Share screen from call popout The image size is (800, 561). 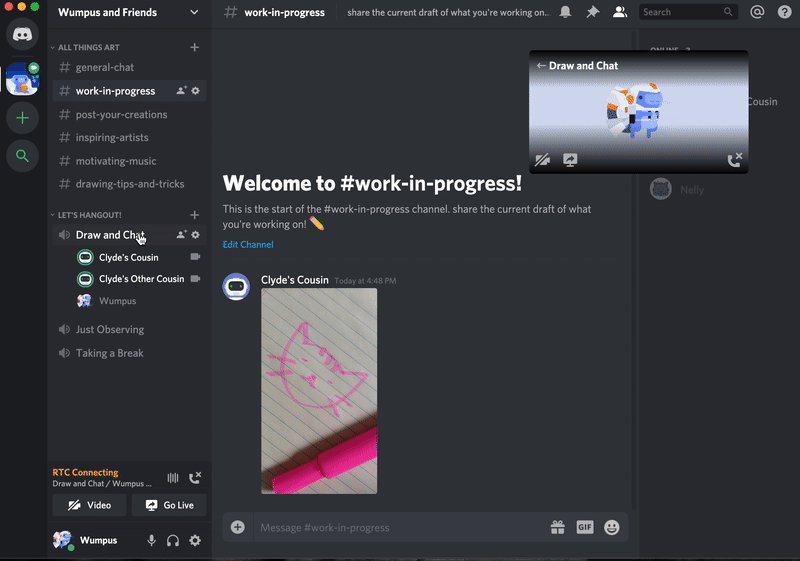click(x=570, y=160)
